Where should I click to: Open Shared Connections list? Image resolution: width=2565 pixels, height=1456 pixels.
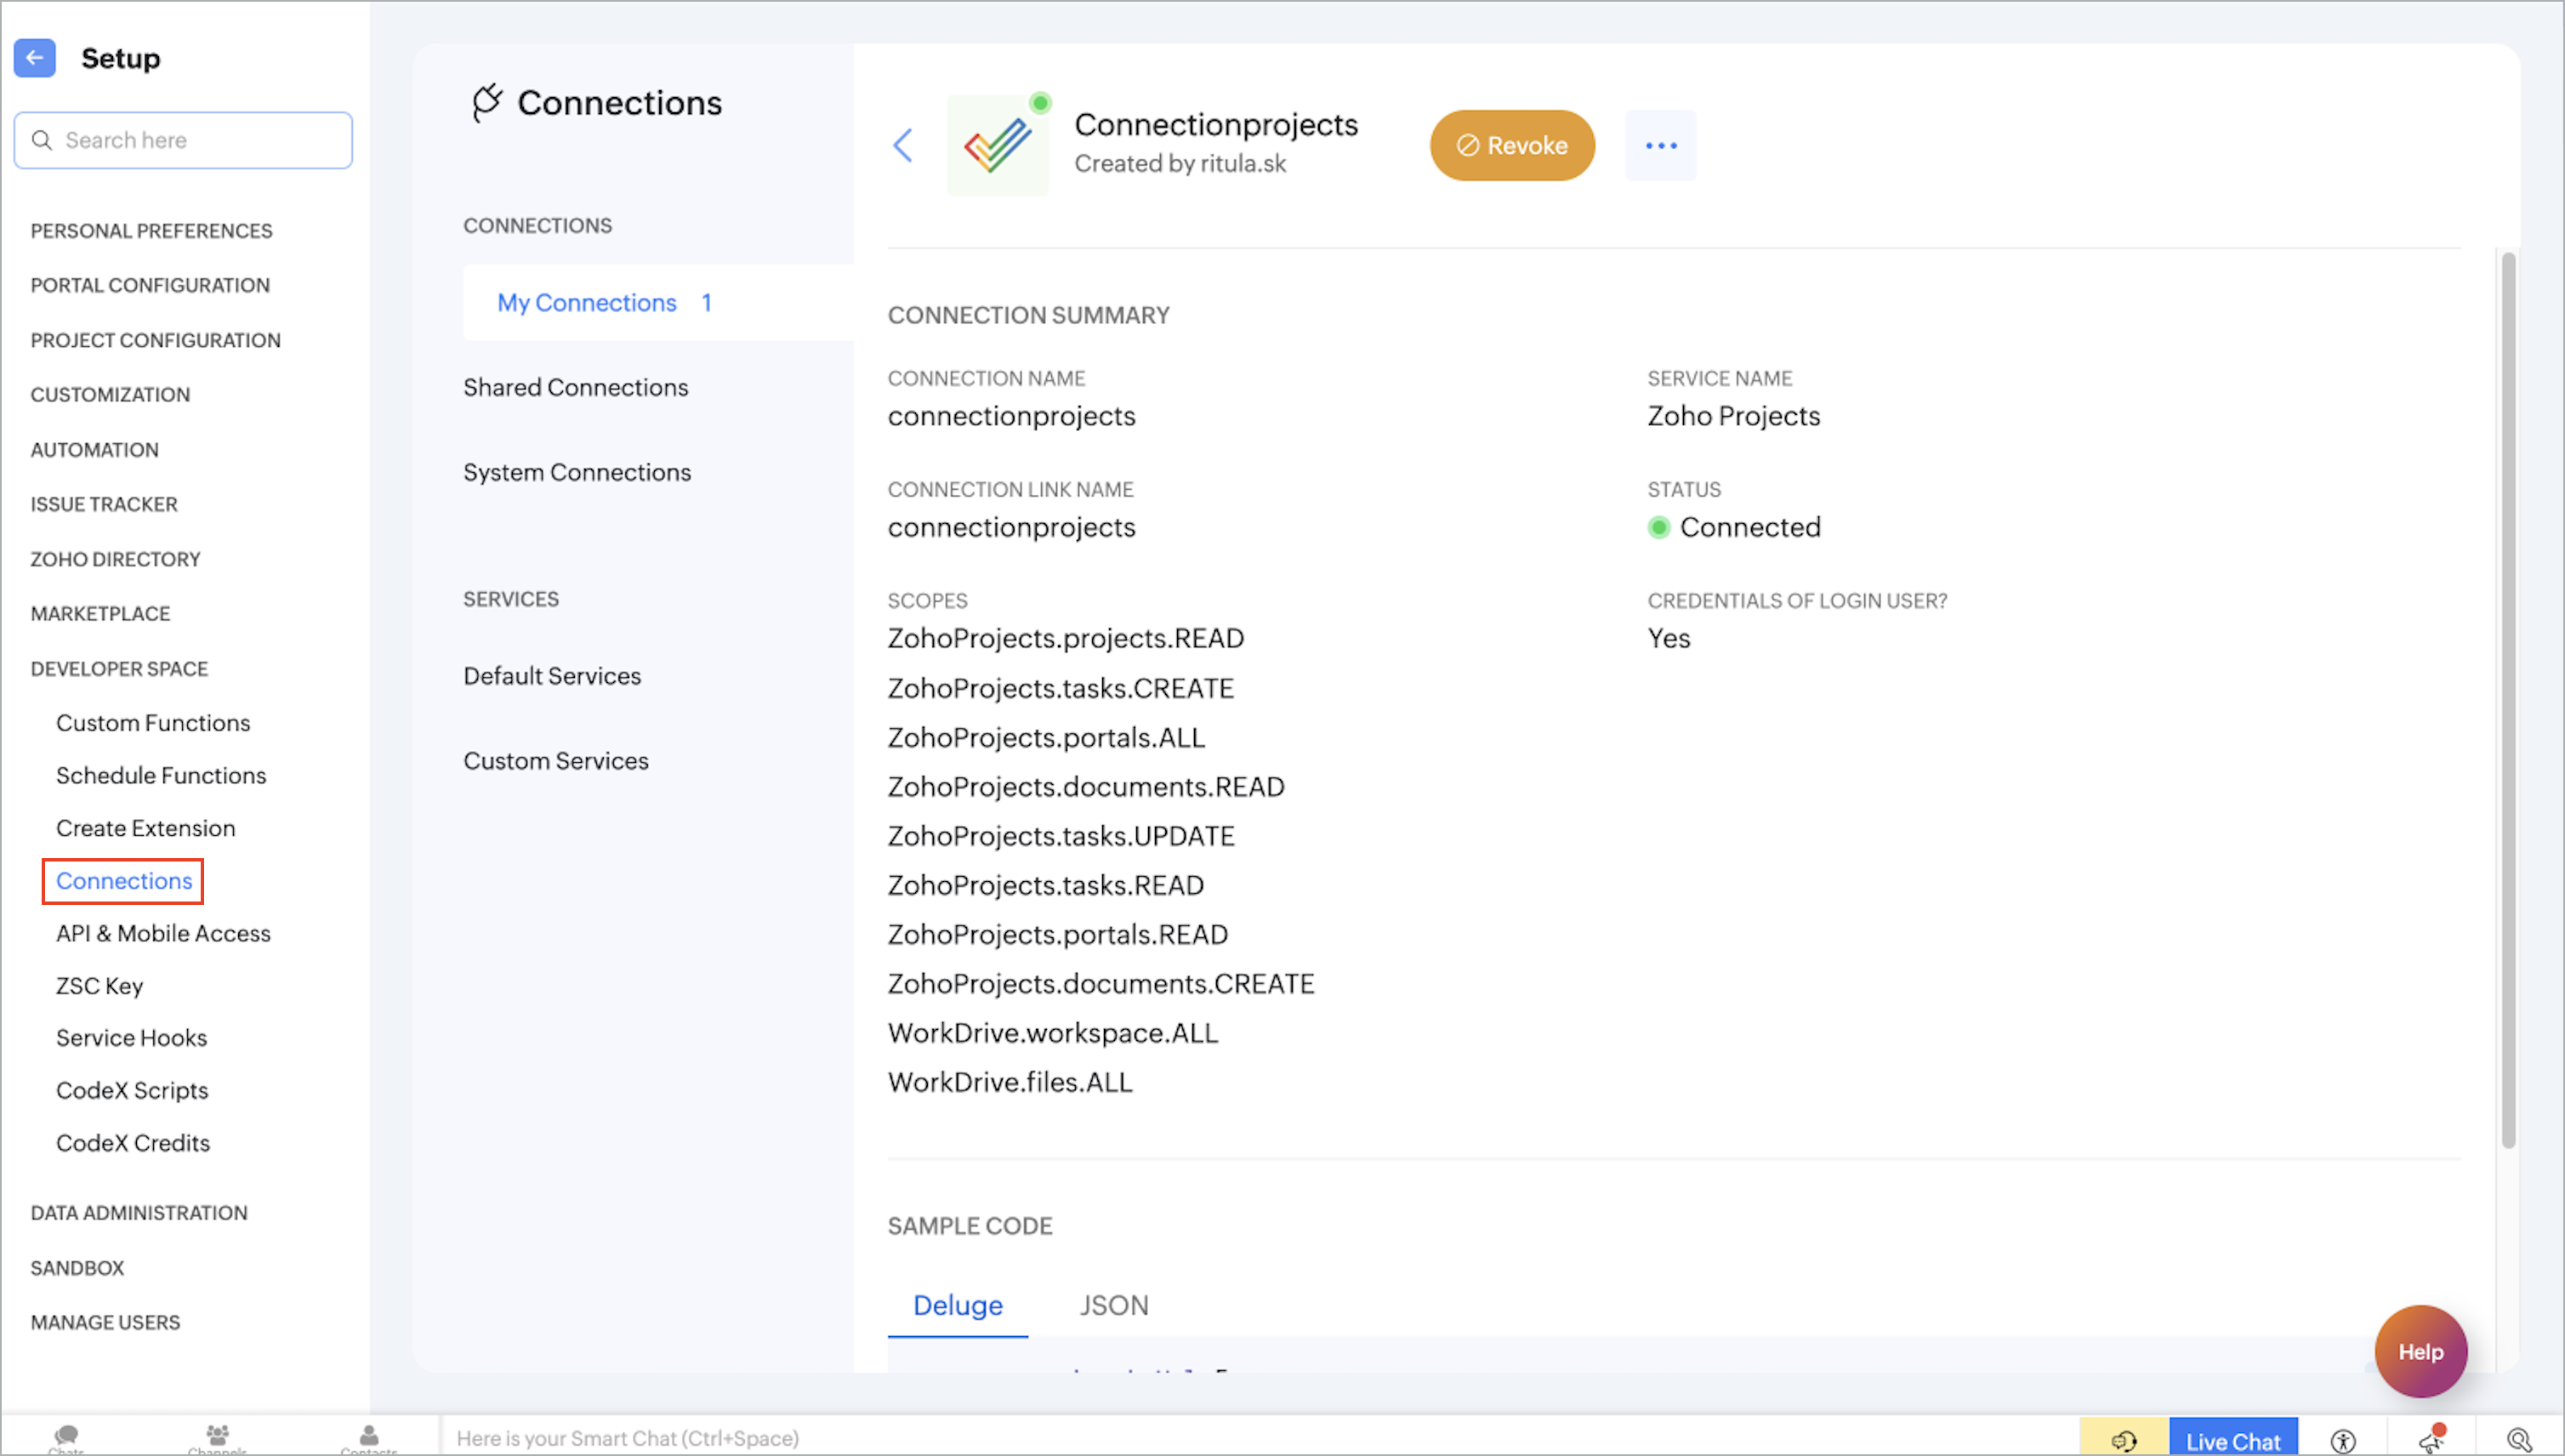pos(575,387)
